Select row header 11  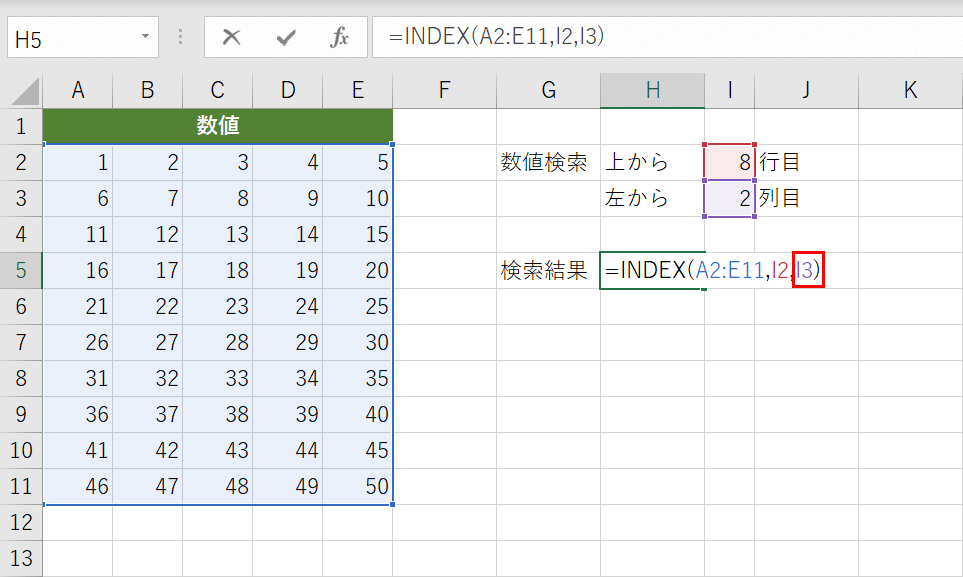[x=20, y=486]
